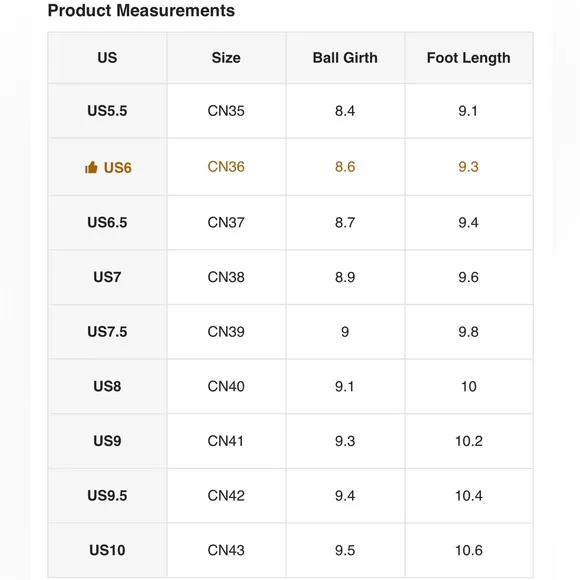Click the US6.5 row label
Viewport: 580px width, 580px height.
(x=107, y=223)
